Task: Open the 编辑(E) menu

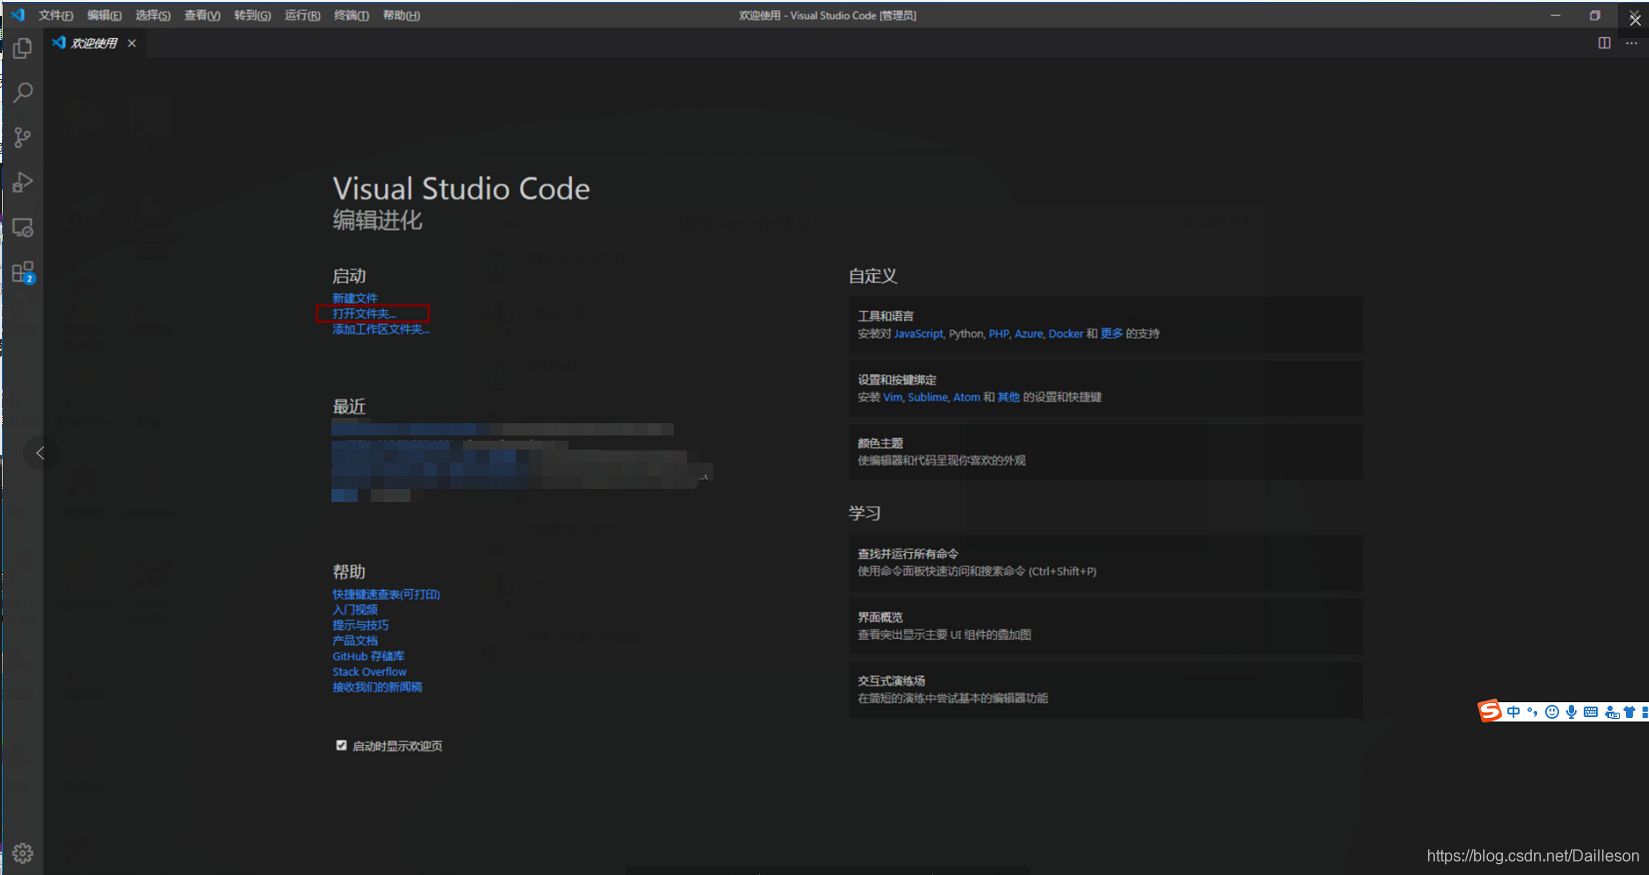Action: click(104, 15)
